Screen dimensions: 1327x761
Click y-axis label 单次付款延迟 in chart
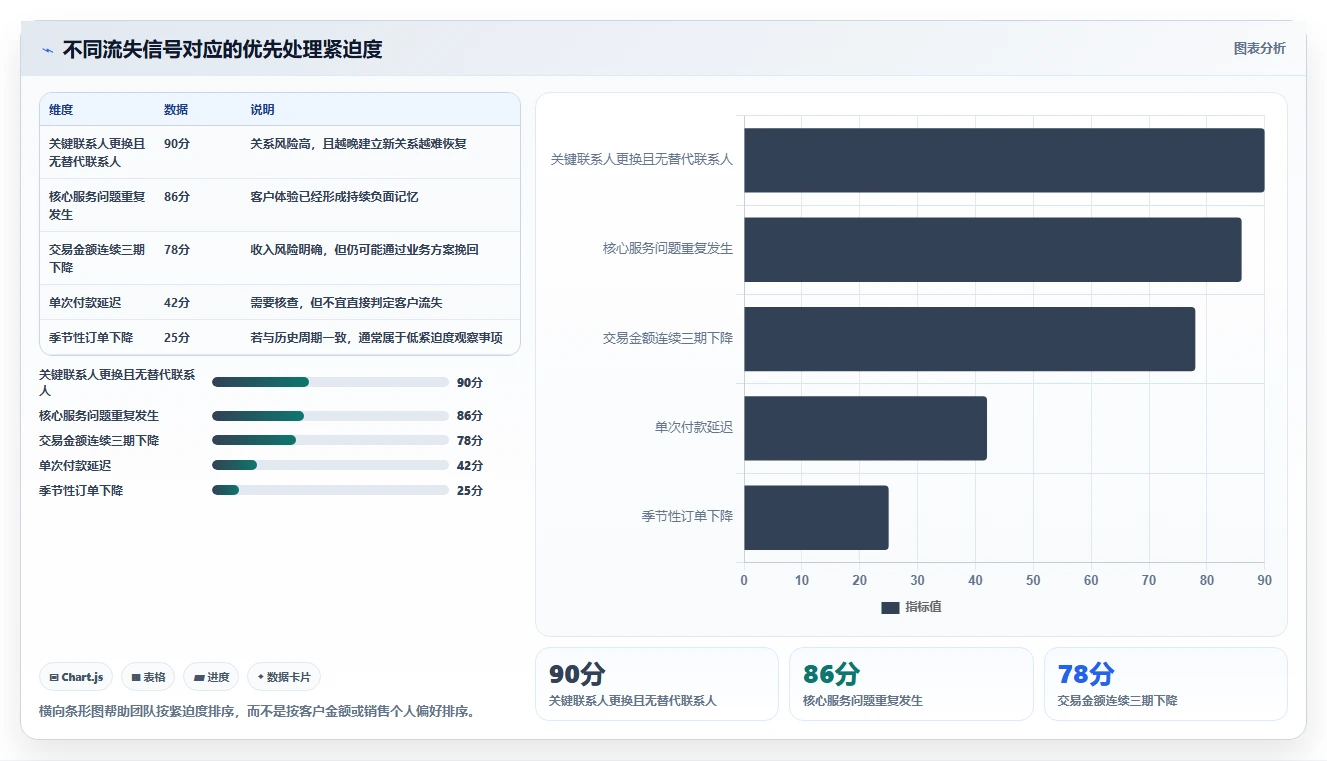point(694,427)
